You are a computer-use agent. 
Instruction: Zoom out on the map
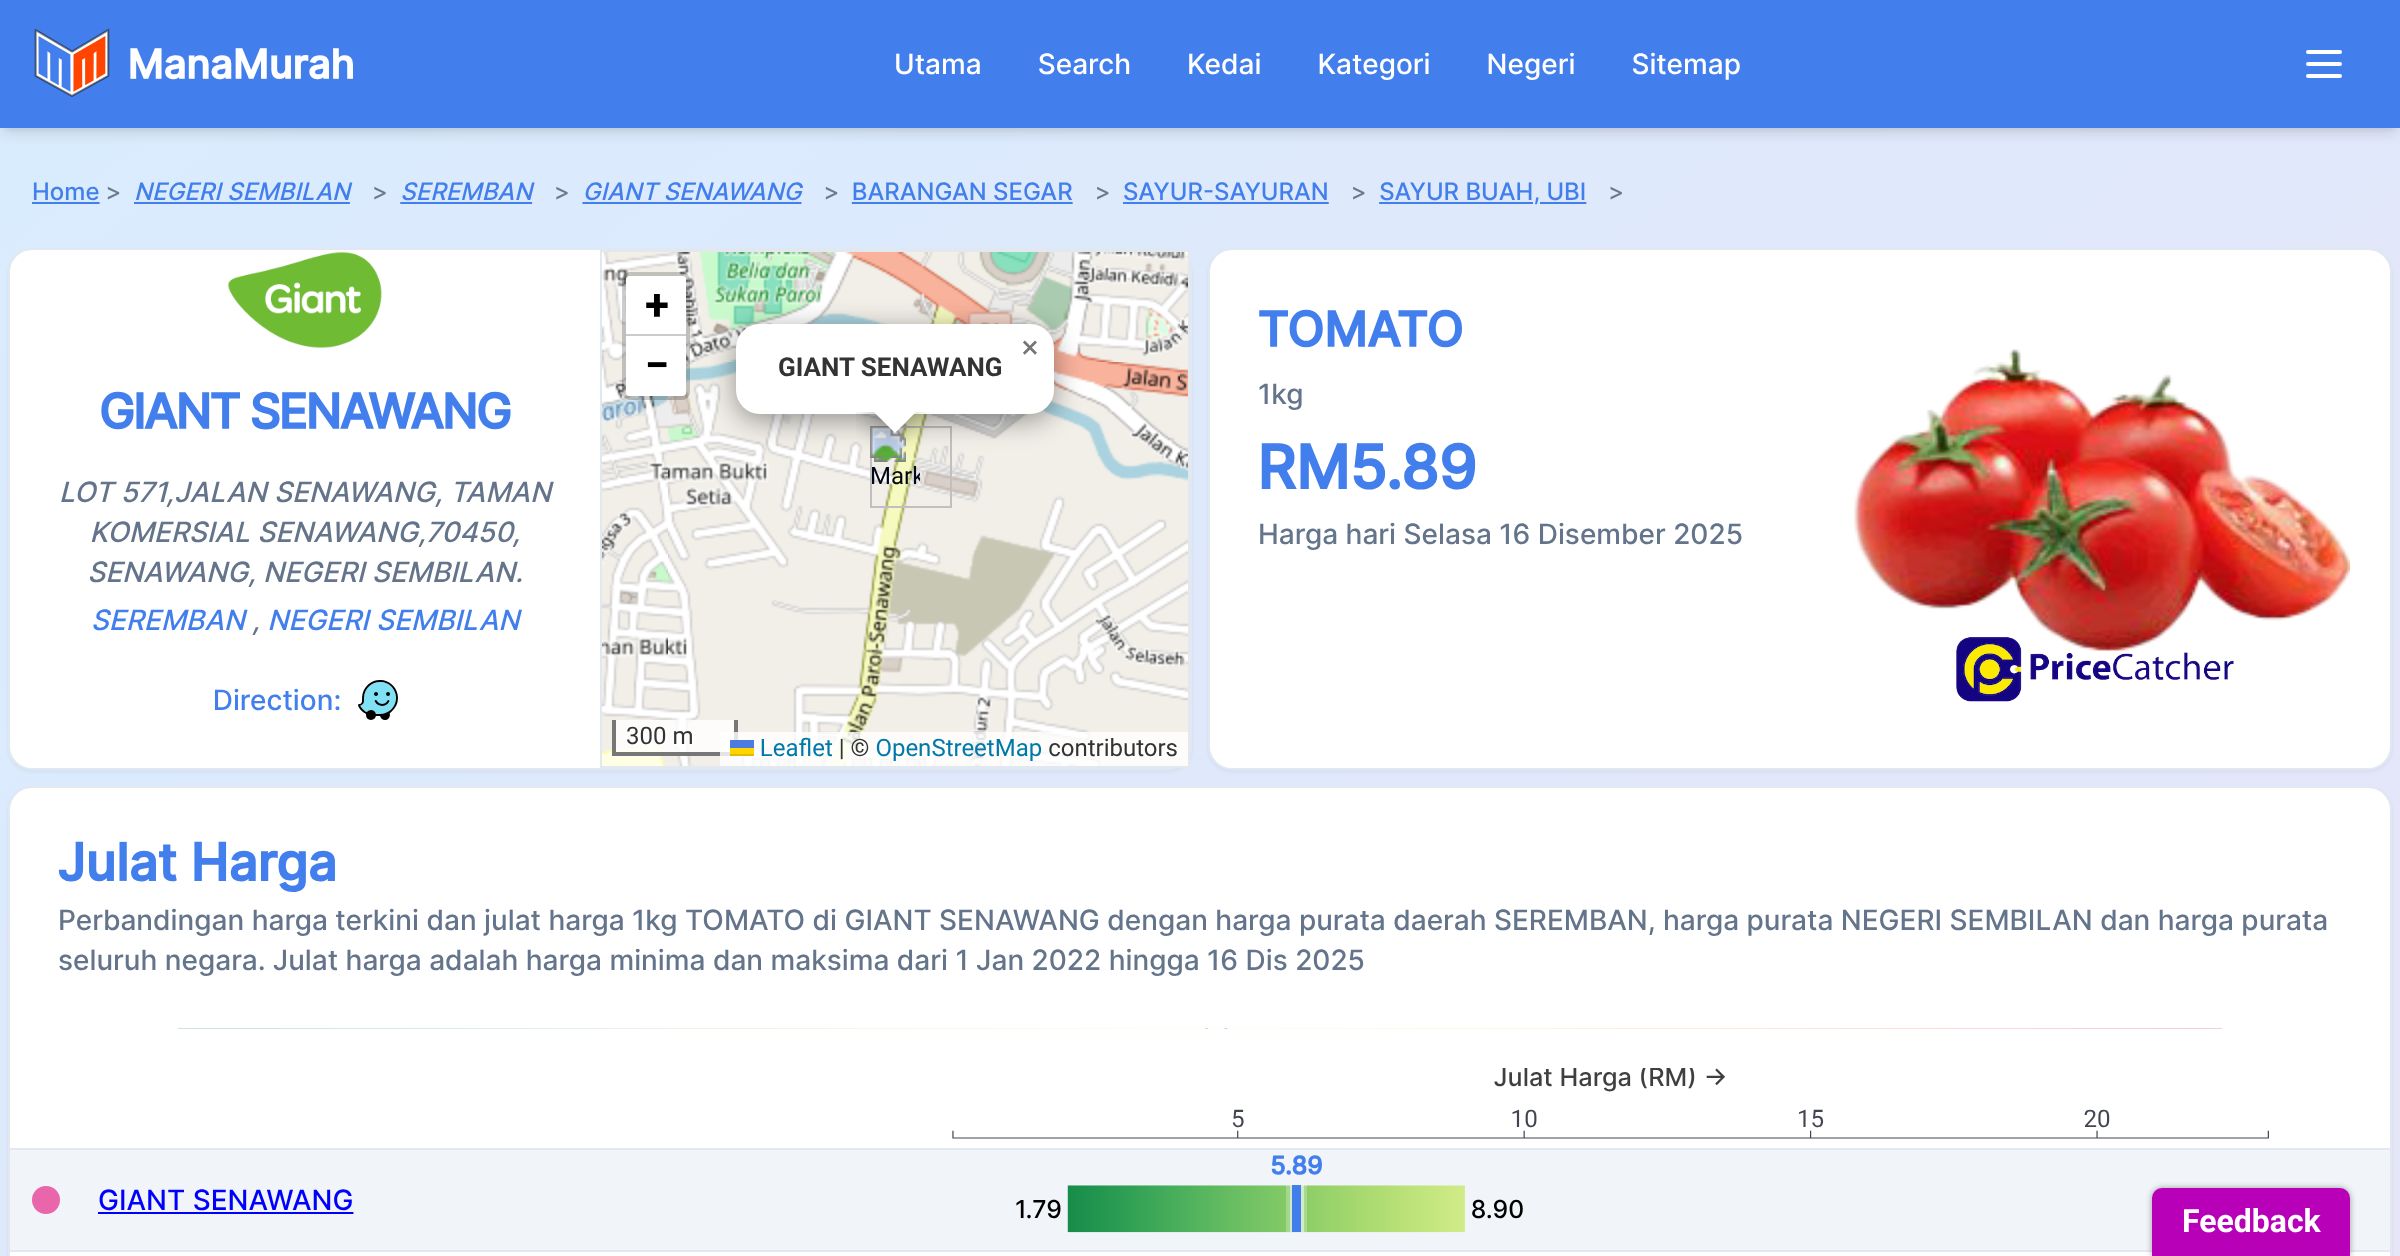pos(656,365)
